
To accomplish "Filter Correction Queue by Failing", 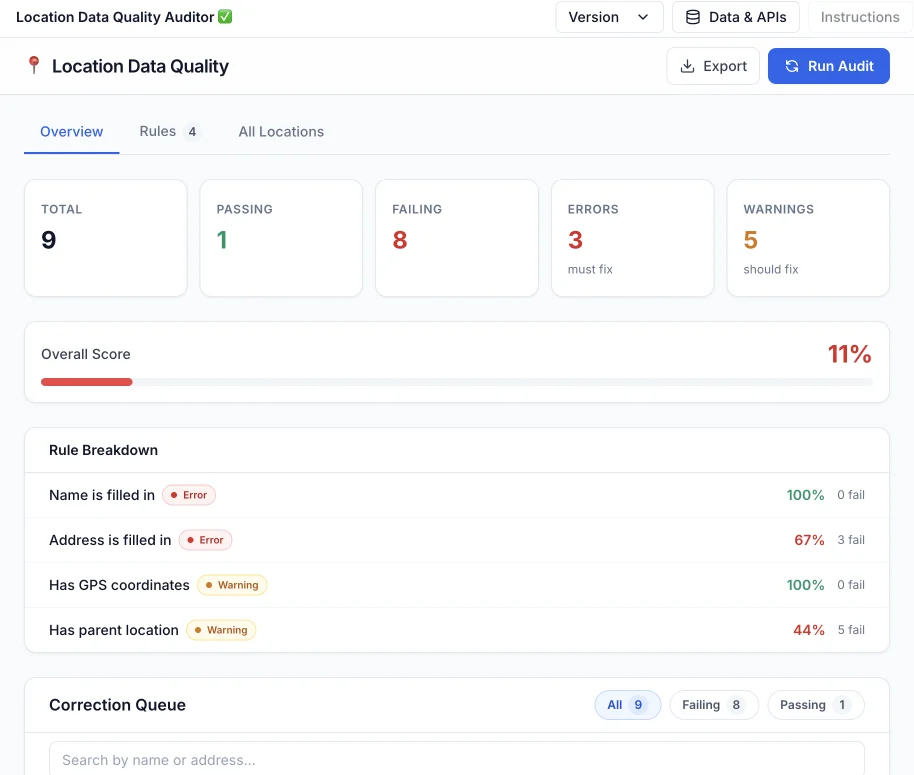I will tap(713, 705).
